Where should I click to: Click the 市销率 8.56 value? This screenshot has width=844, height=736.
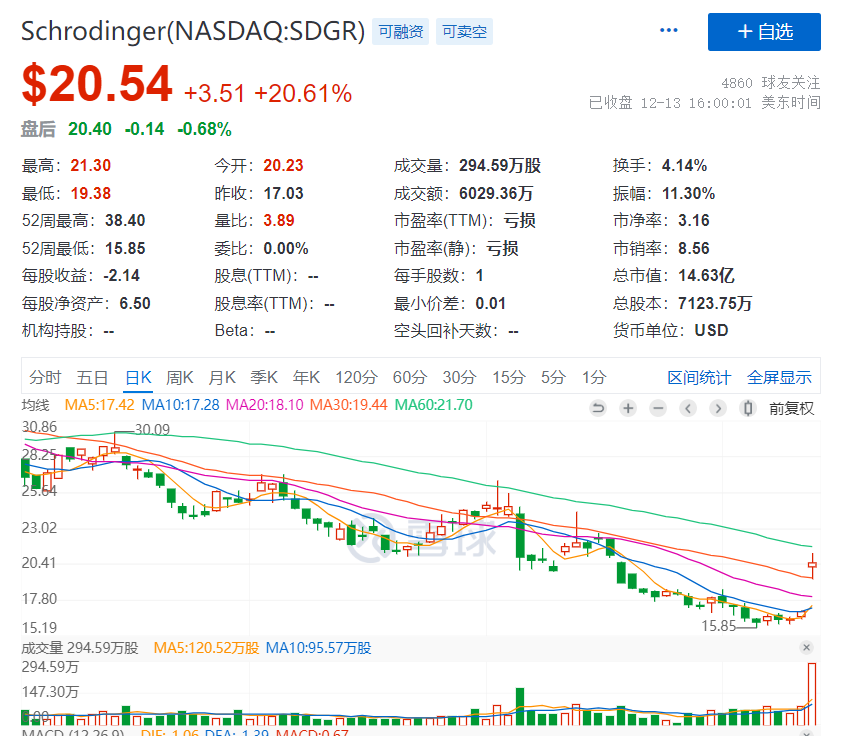click(x=693, y=249)
